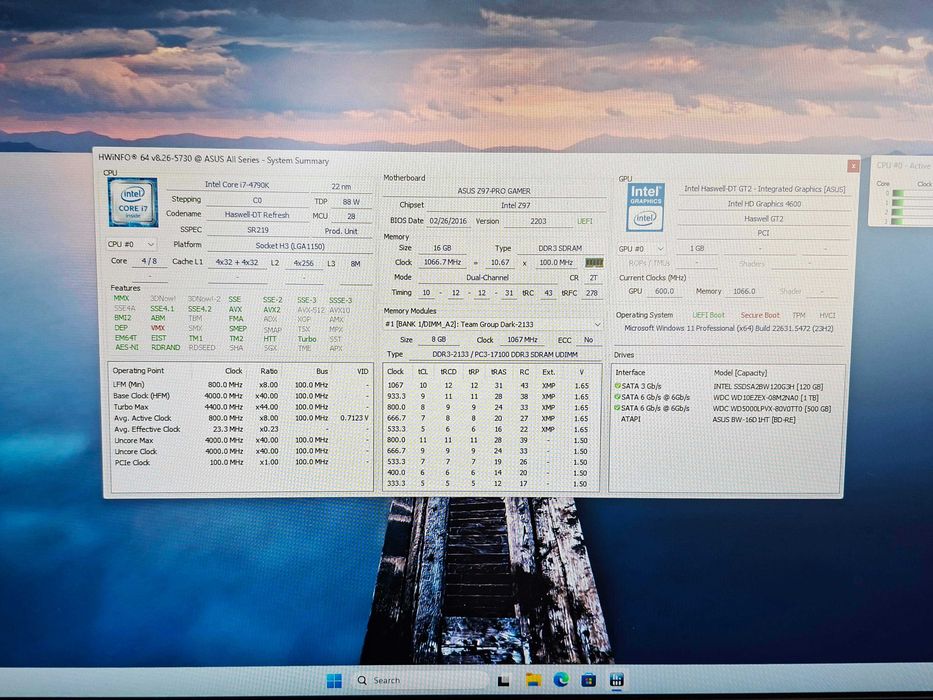Click the Intel HD Graphics 4600 field
This screenshot has height=700, width=933.
764,204
